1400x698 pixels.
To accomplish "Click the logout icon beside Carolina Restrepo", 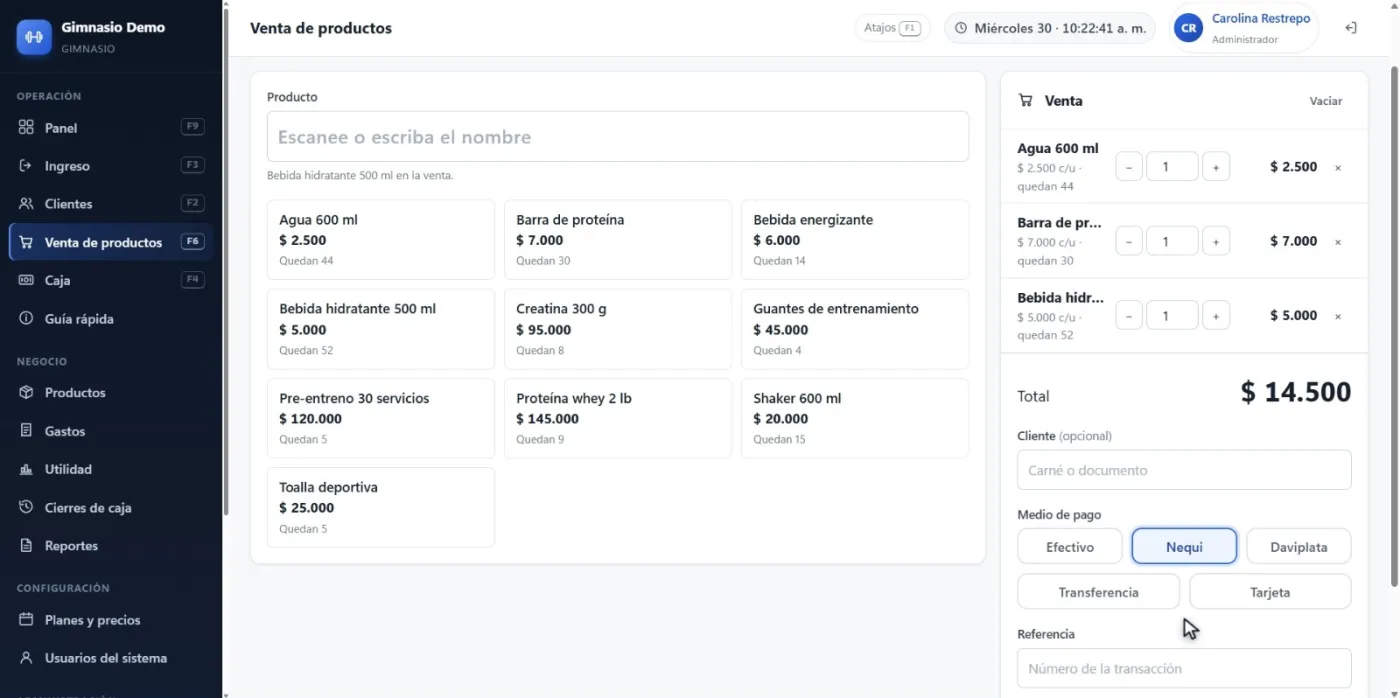I will 1350,28.
